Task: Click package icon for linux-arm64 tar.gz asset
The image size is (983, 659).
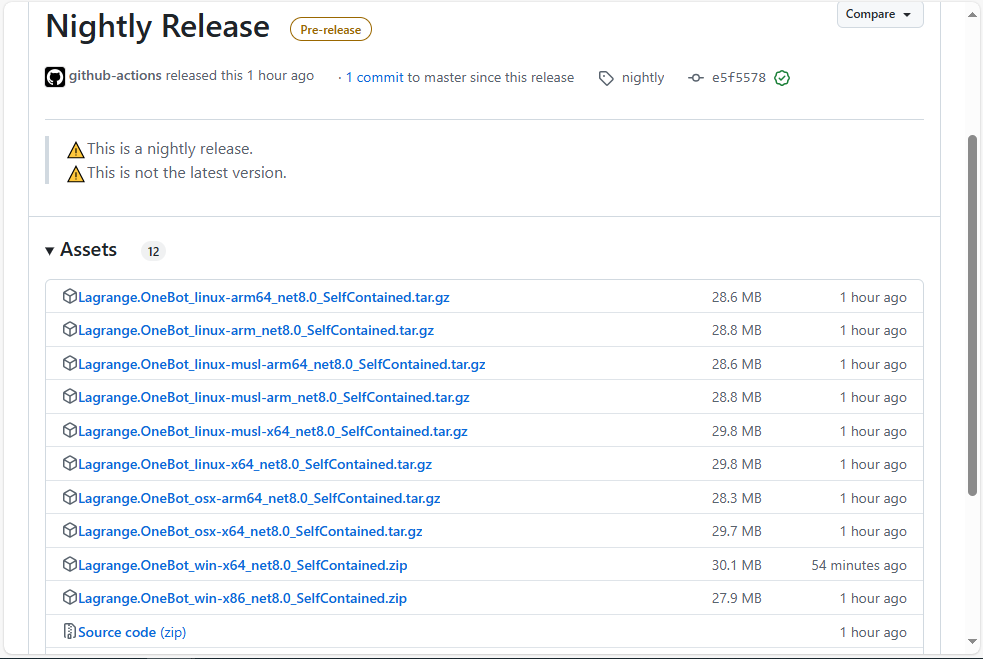Action: pyautogui.click(x=70, y=297)
